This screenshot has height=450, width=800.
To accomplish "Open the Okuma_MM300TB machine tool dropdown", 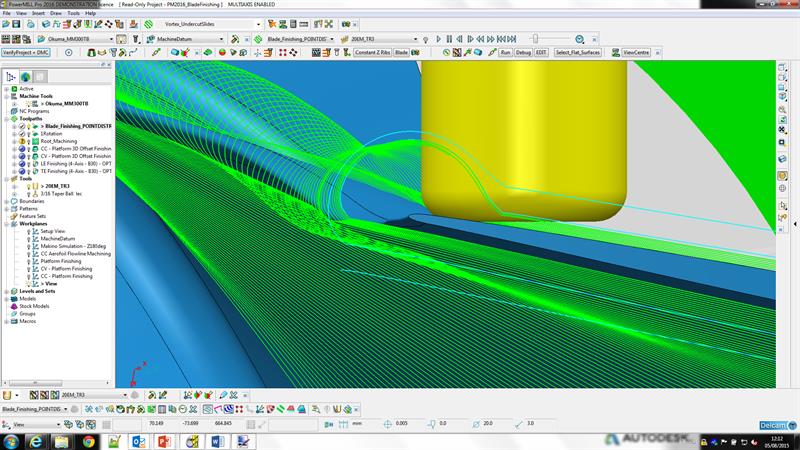I will pos(111,39).
